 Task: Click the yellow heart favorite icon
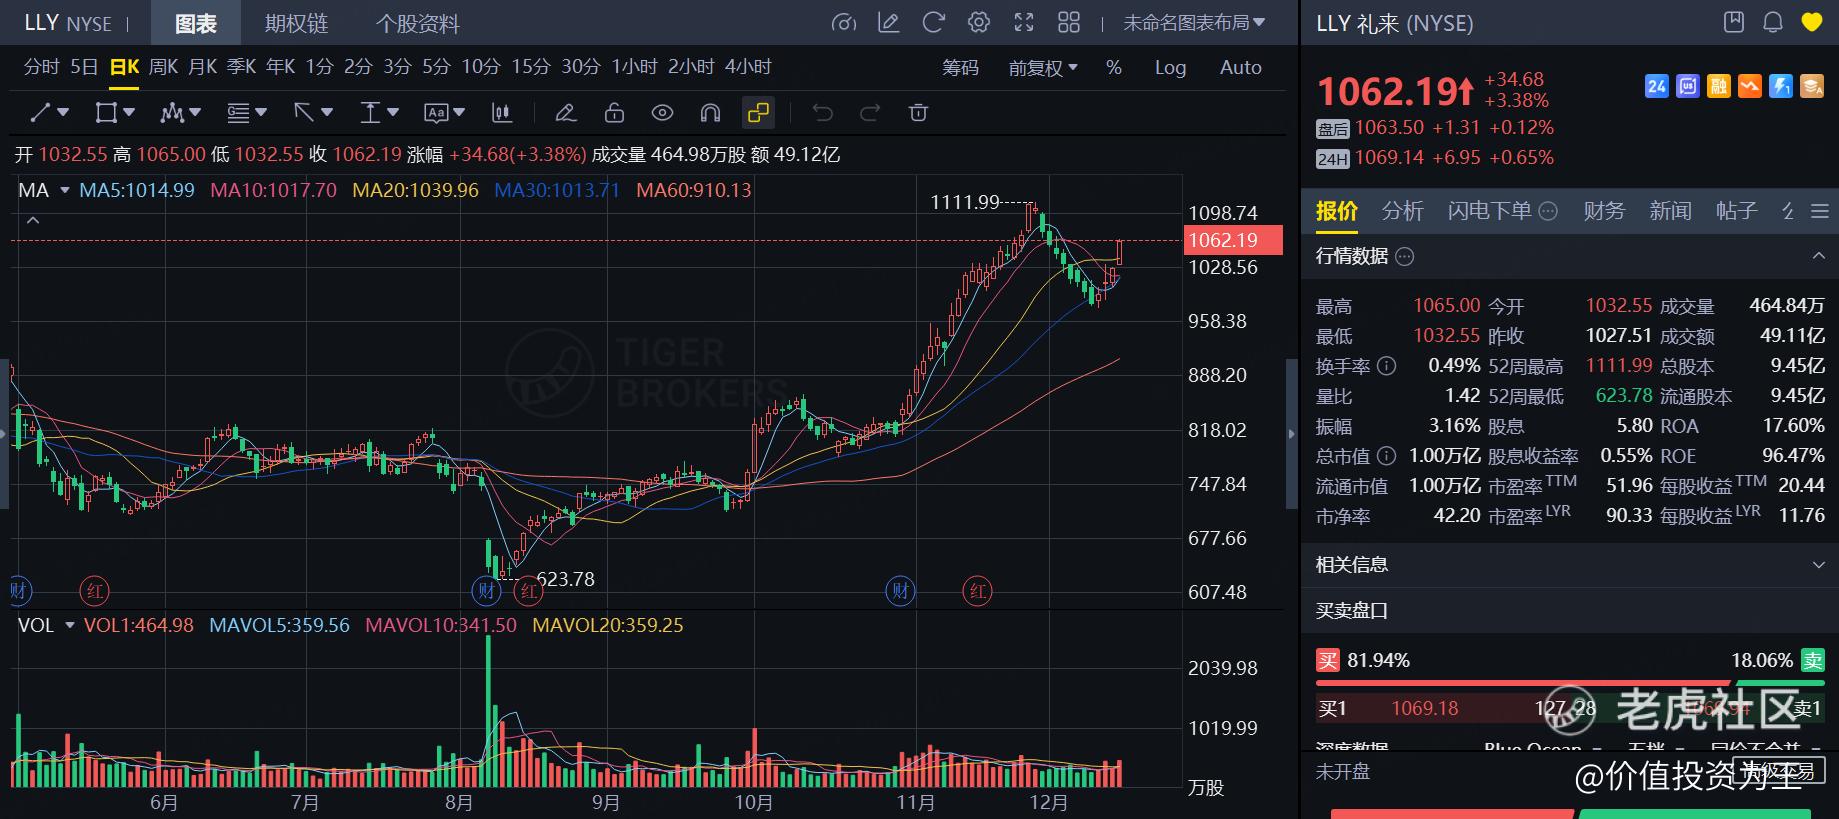tap(1812, 22)
